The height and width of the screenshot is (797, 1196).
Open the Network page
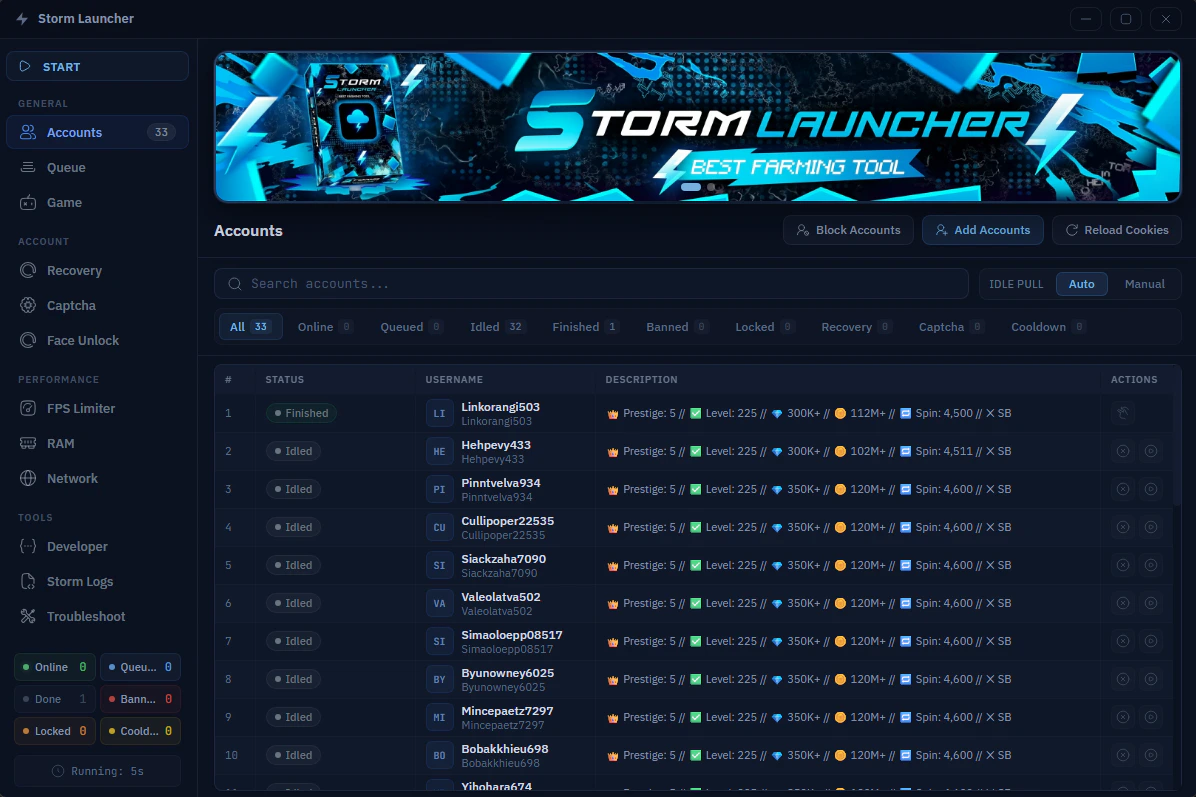(97, 478)
